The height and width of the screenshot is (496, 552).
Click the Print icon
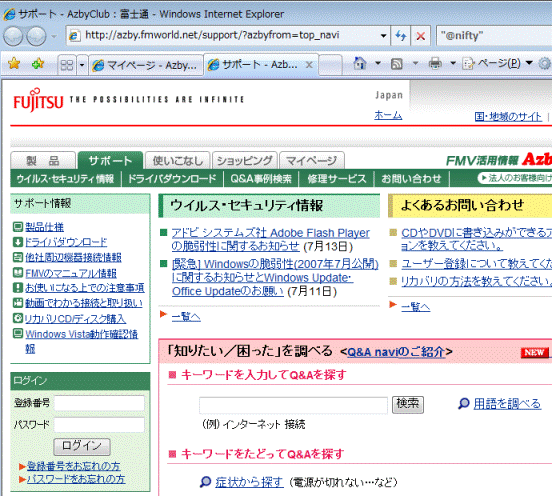click(x=435, y=64)
